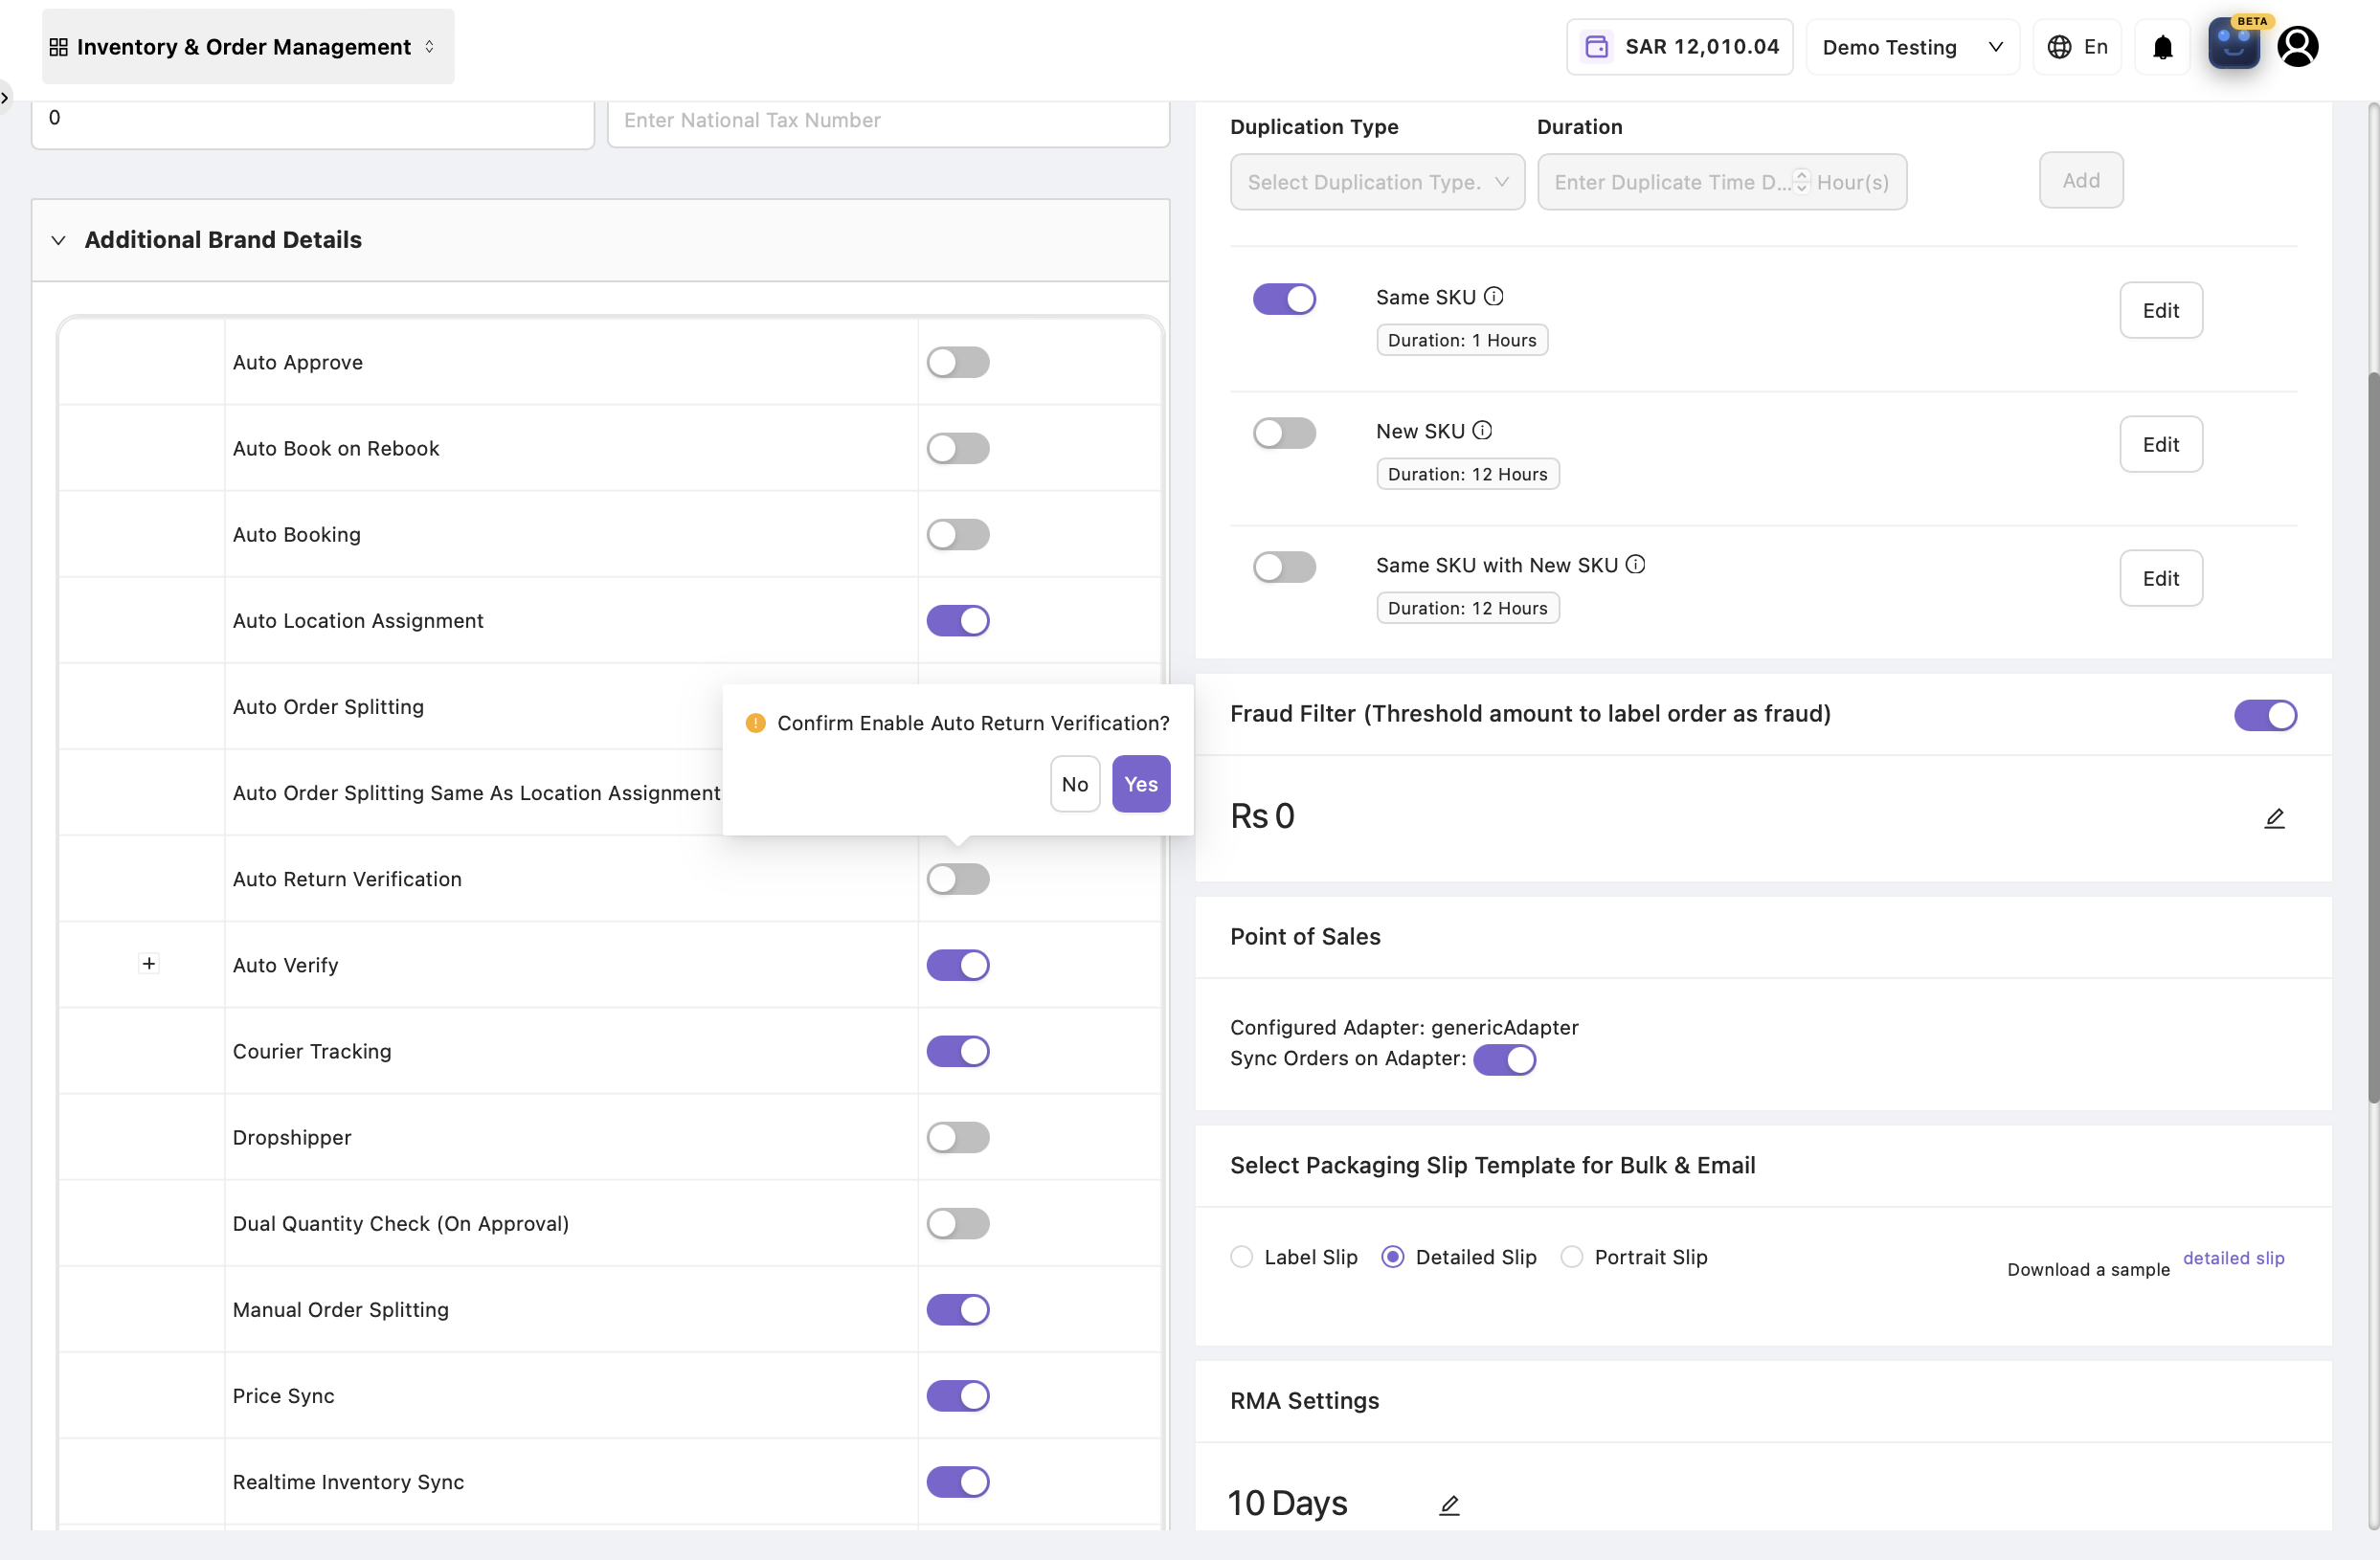Enable the Auto Approve toggle
The width and height of the screenshot is (2380, 1560).
(x=957, y=362)
